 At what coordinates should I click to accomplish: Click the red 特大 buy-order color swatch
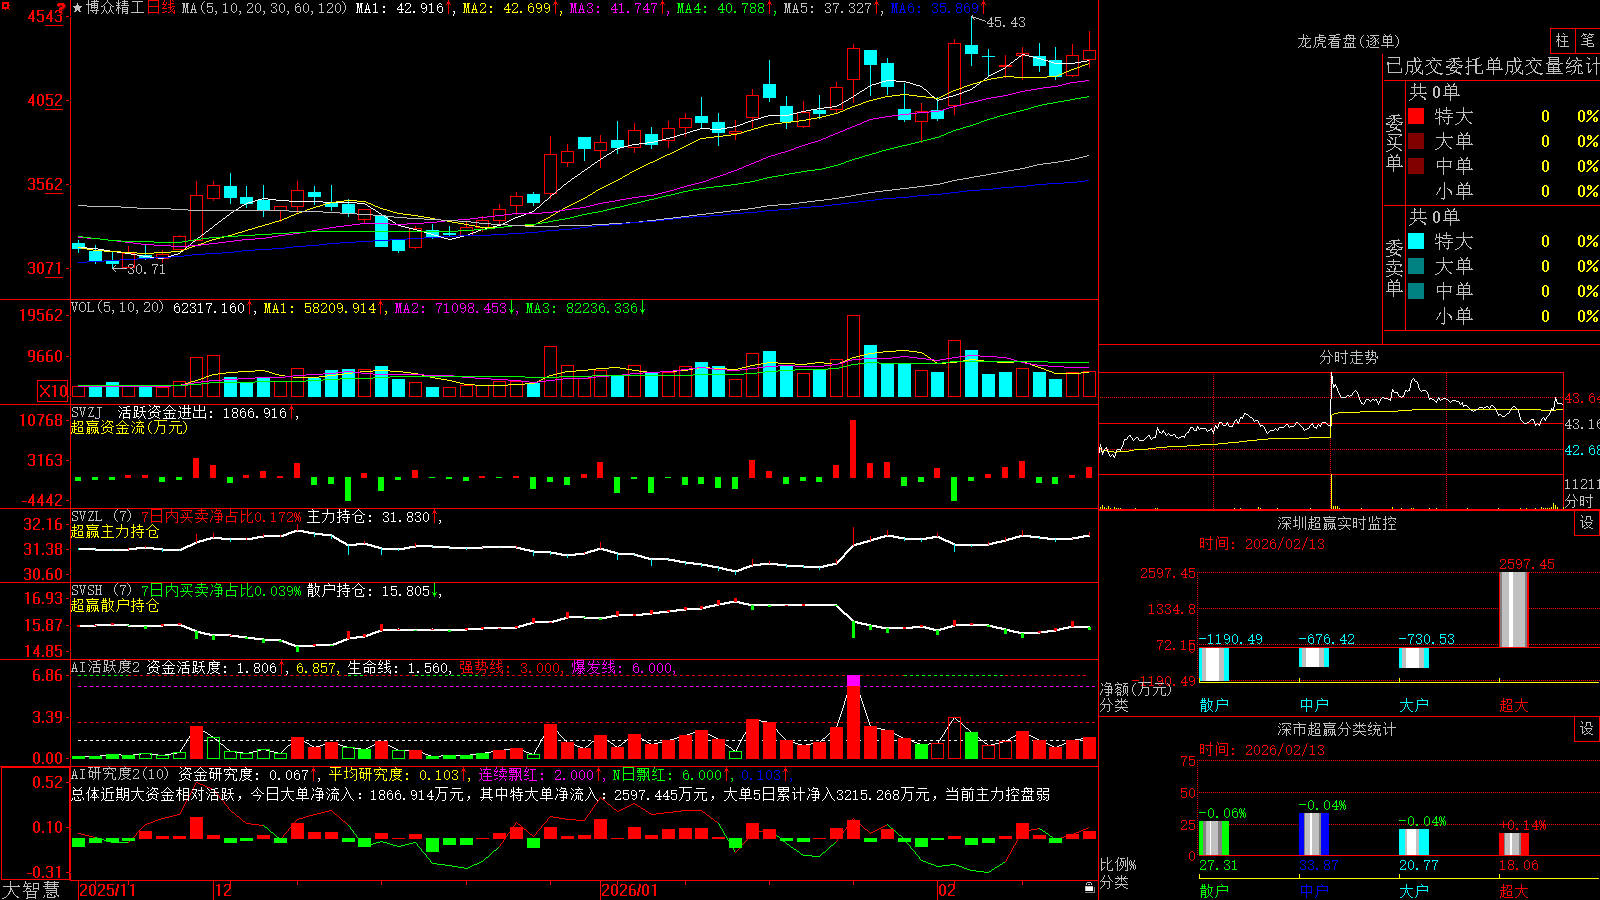[x=1416, y=116]
